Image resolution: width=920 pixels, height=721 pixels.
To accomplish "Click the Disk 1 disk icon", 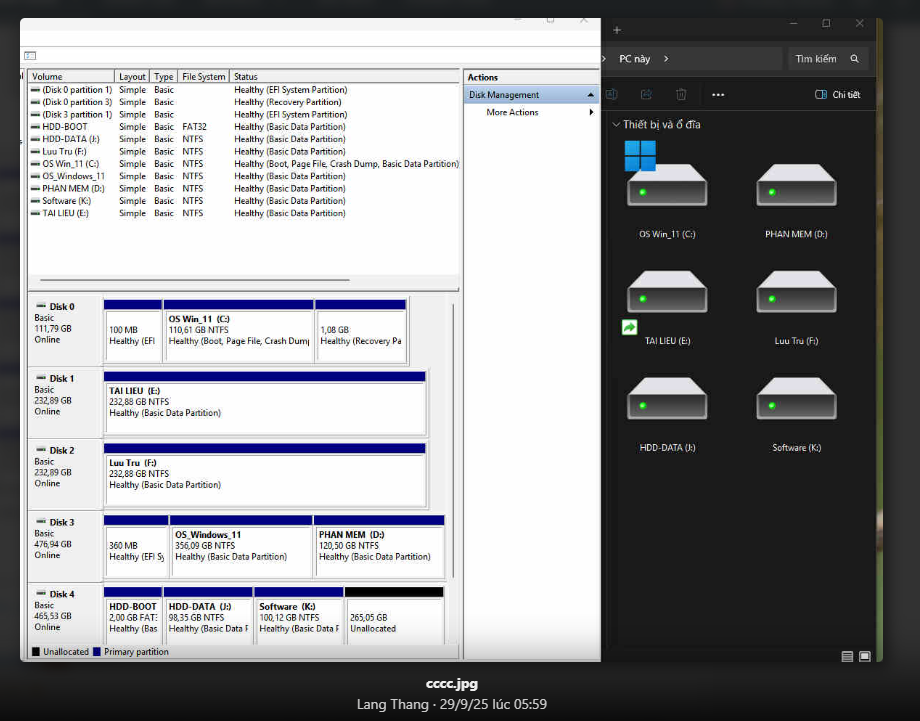I will point(41,378).
